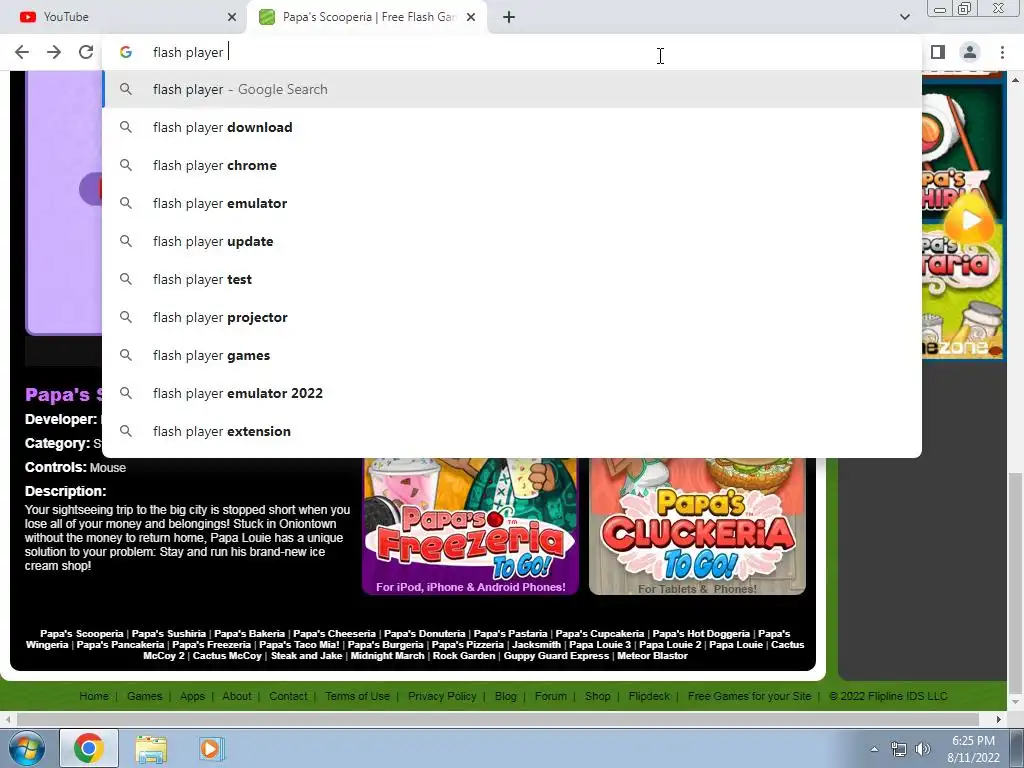Image resolution: width=1024 pixels, height=768 pixels.
Task: Go to the footer Home link
Action: pos(94,696)
